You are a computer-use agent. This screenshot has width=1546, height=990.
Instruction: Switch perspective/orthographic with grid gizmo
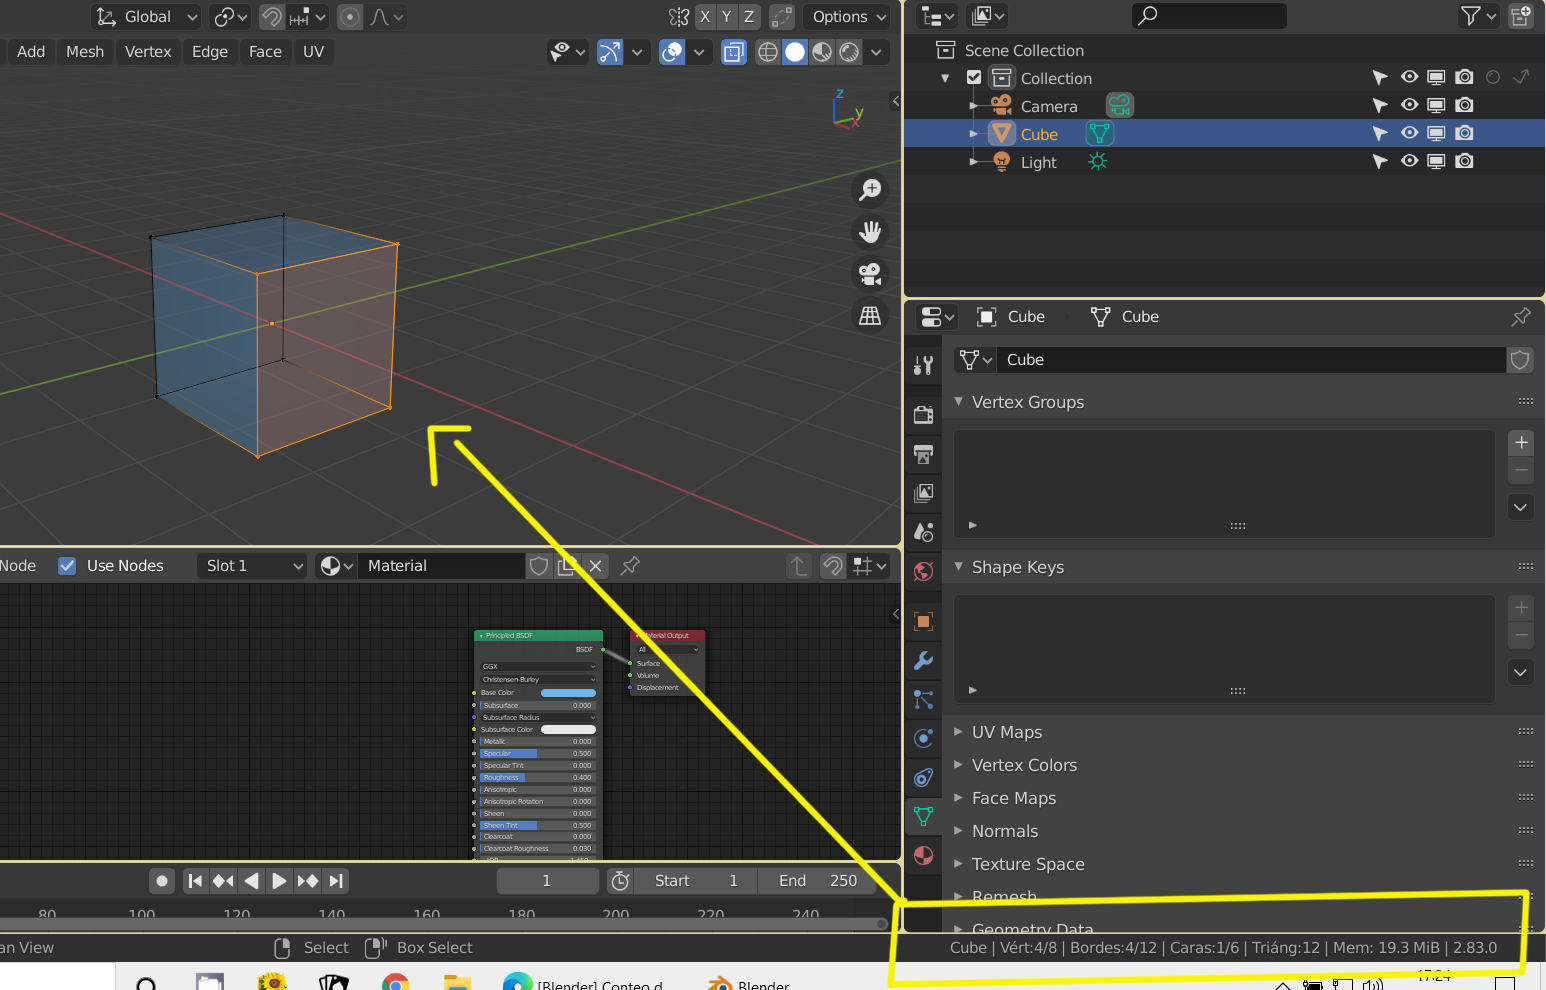click(871, 315)
